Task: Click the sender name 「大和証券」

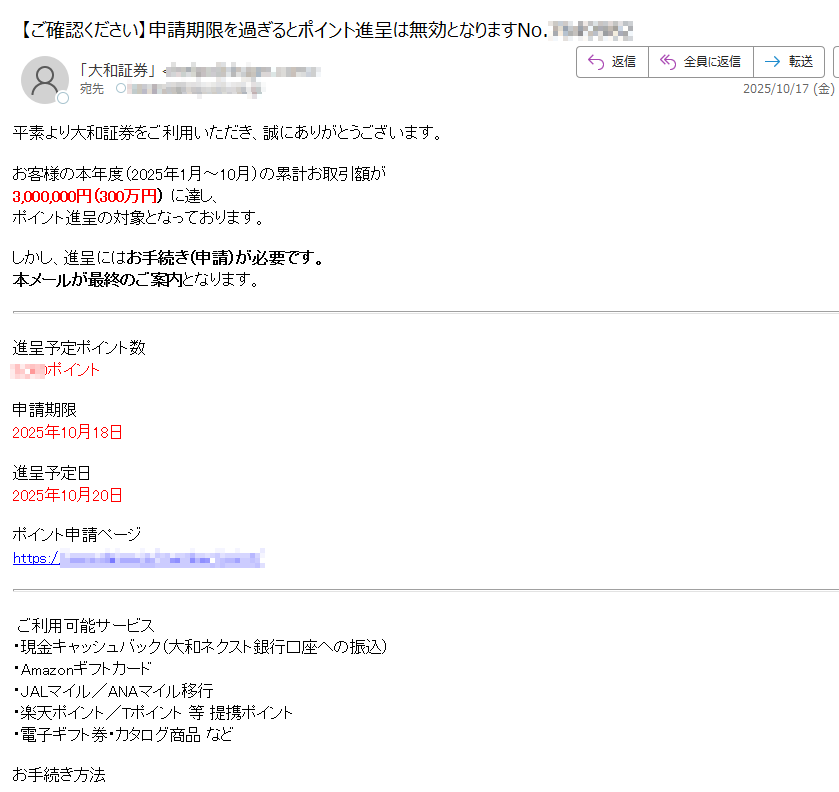Action: coord(116,71)
